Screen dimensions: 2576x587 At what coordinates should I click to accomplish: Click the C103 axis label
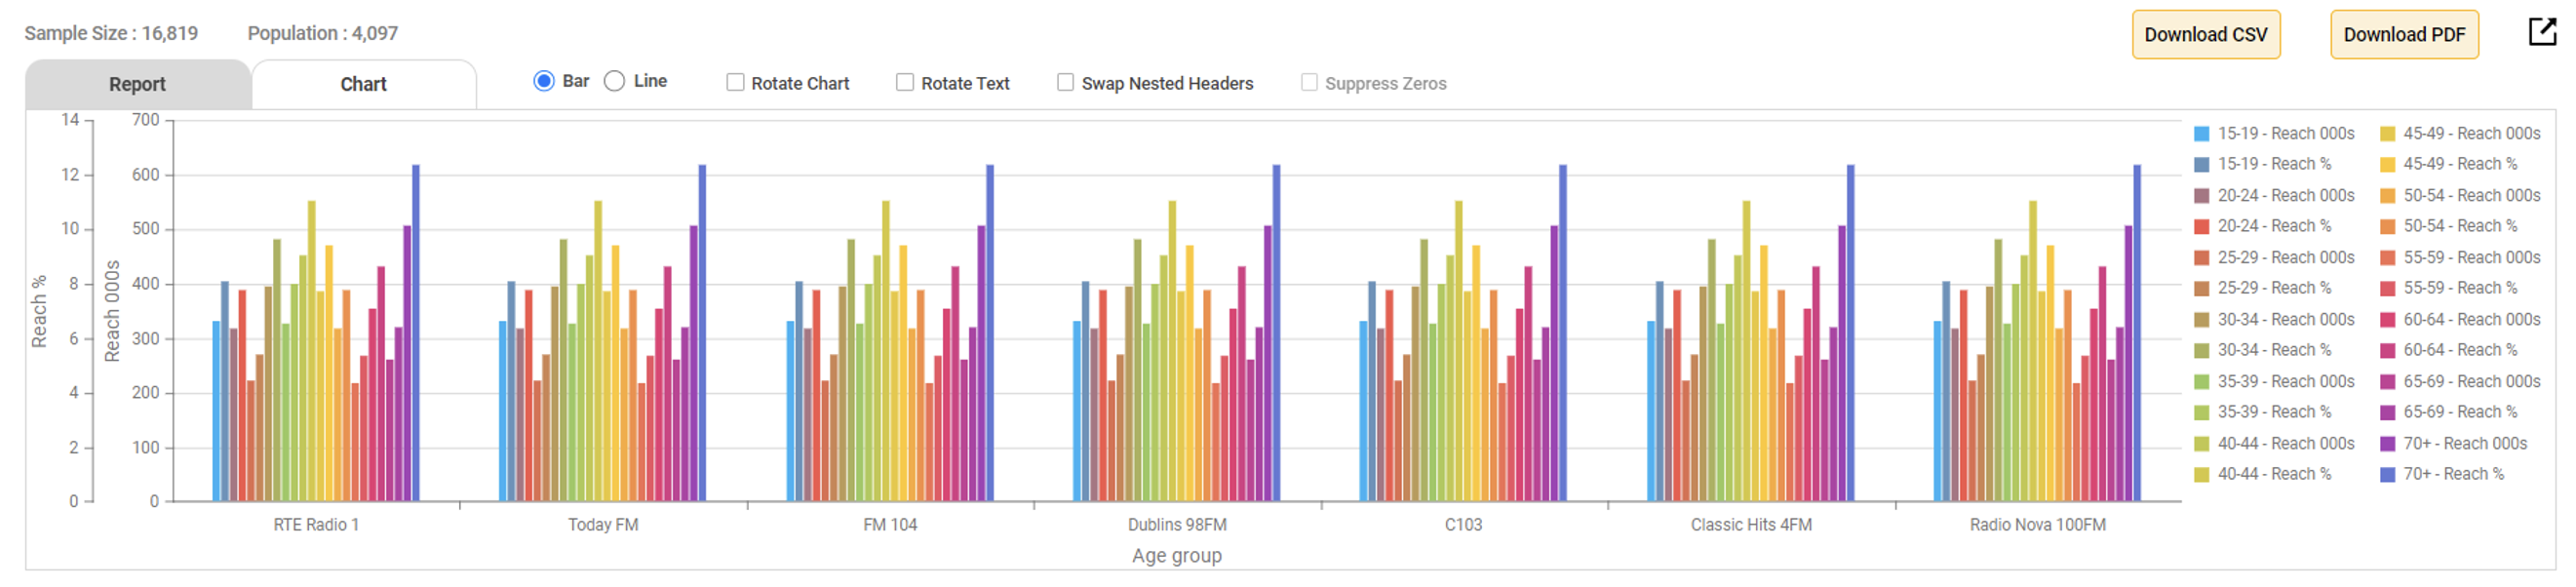point(1463,525)
